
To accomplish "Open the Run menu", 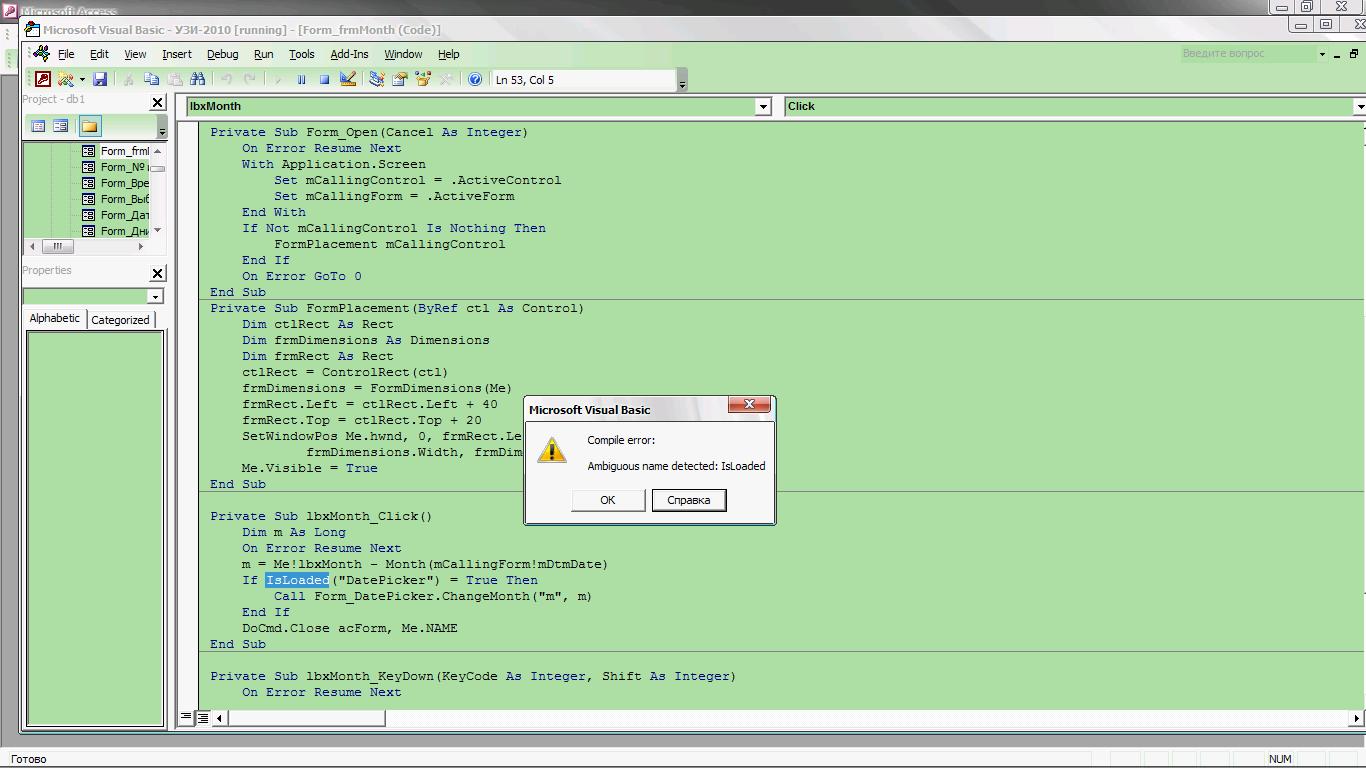I will point(264,54).
